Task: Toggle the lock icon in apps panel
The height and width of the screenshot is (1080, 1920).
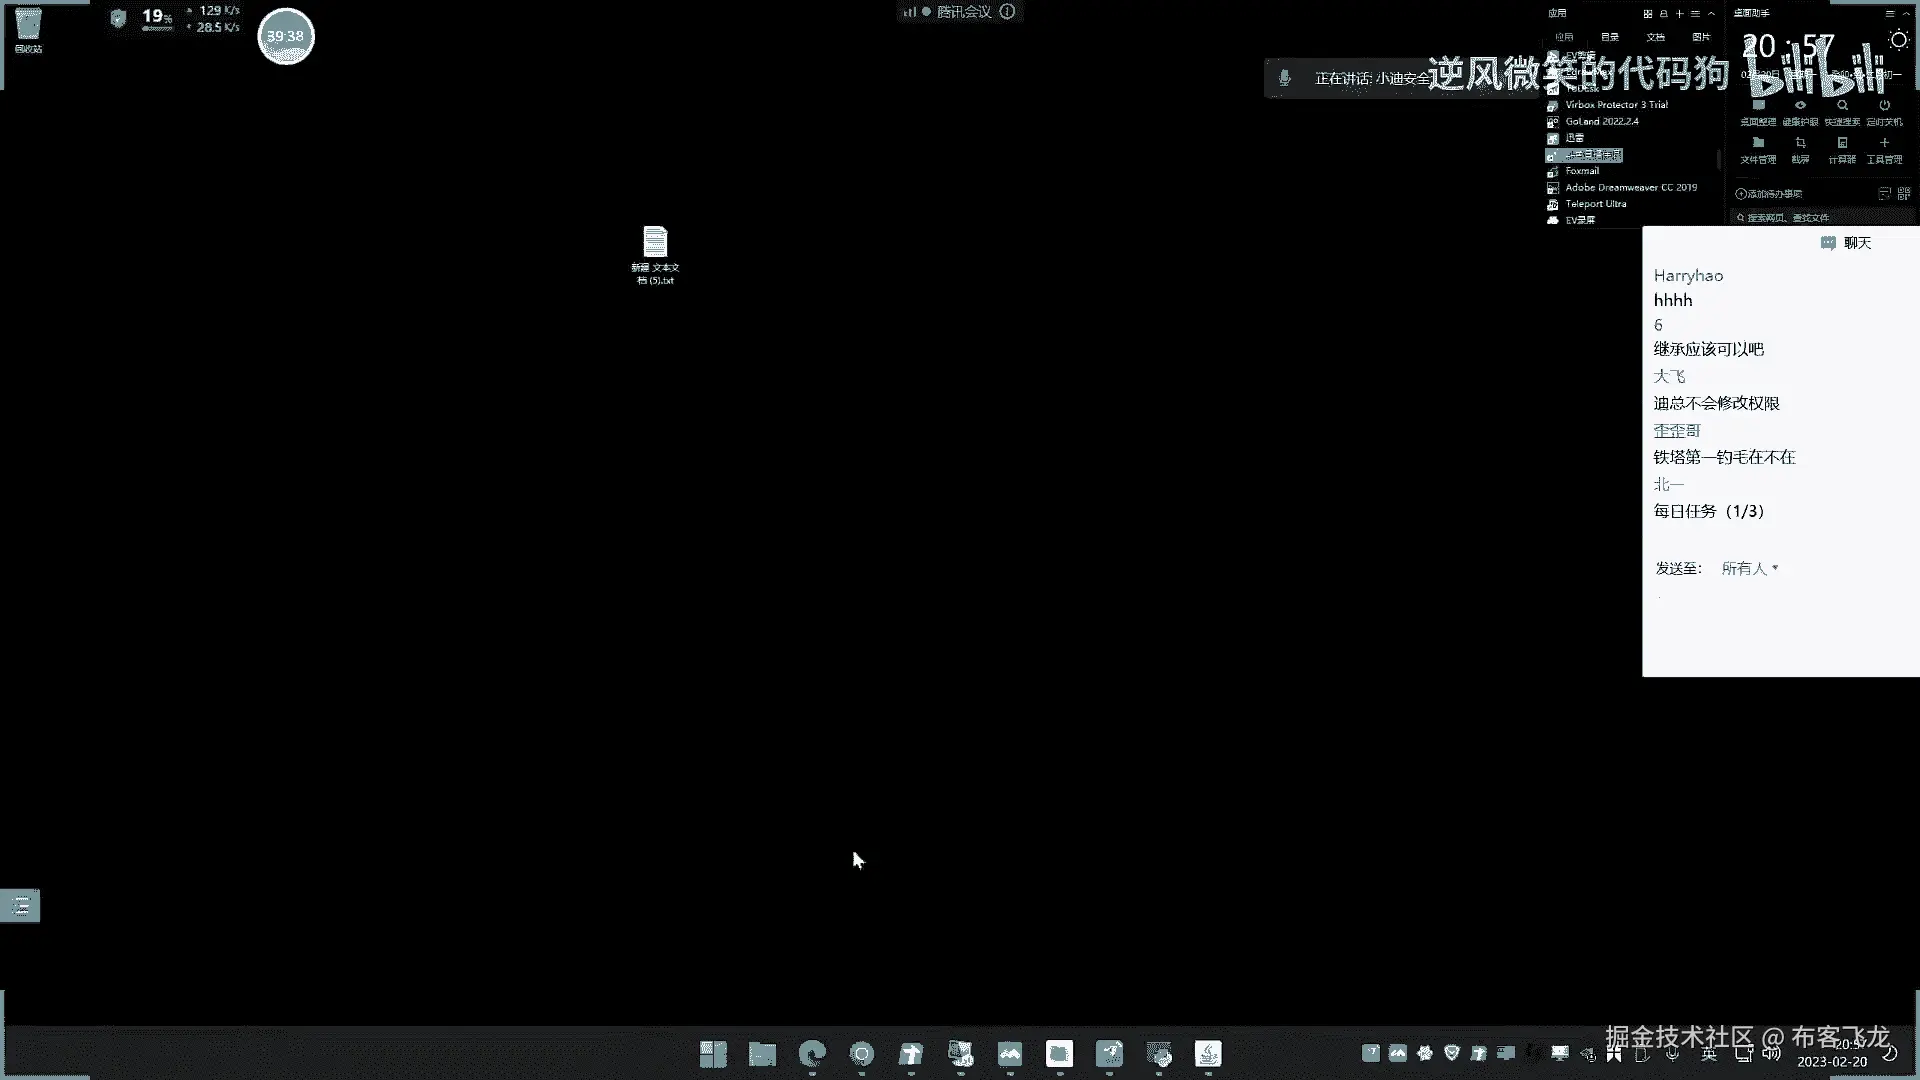Action: pyautogui.click(x=1663, y=14)
